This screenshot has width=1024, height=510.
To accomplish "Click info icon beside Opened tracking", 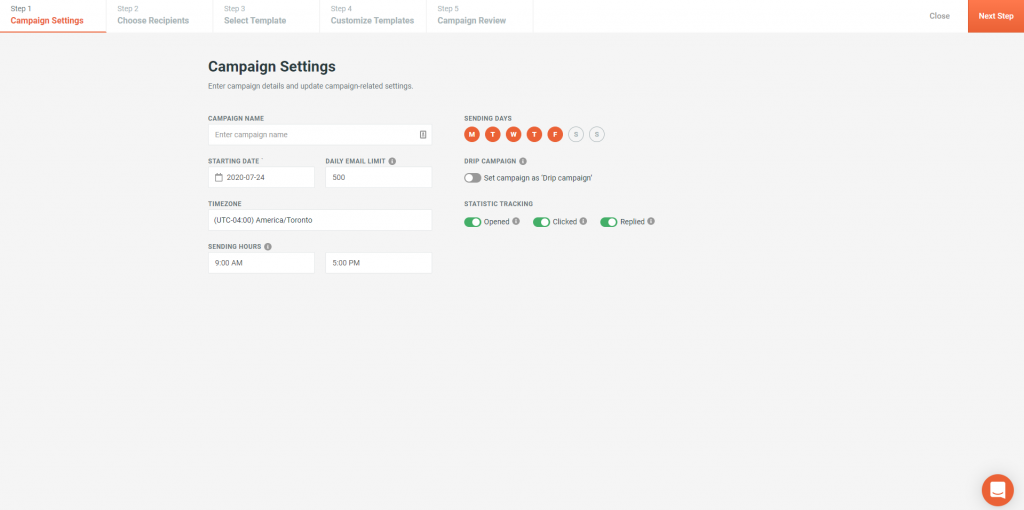I will point(516,221).
